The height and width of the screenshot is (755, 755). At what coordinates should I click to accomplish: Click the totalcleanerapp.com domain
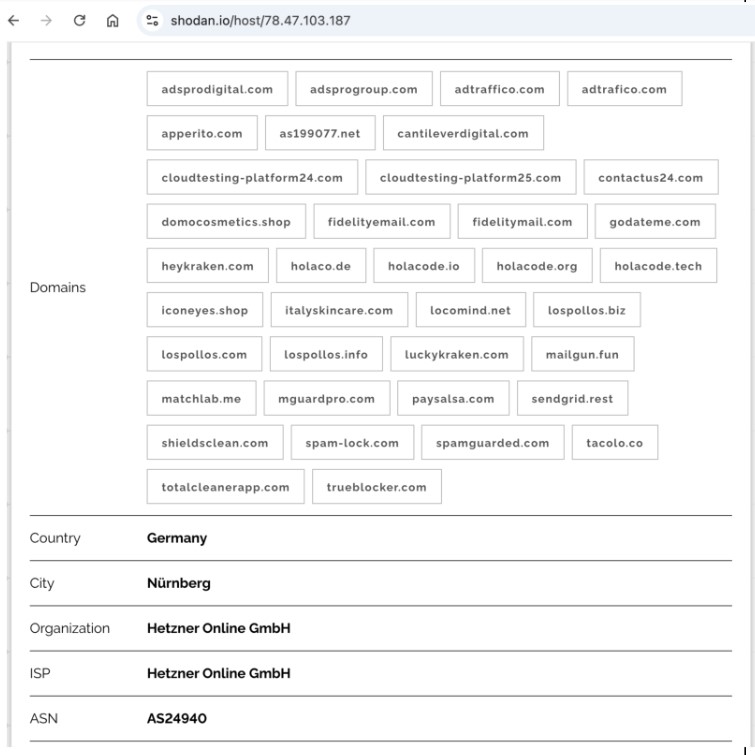coord(225,487)
